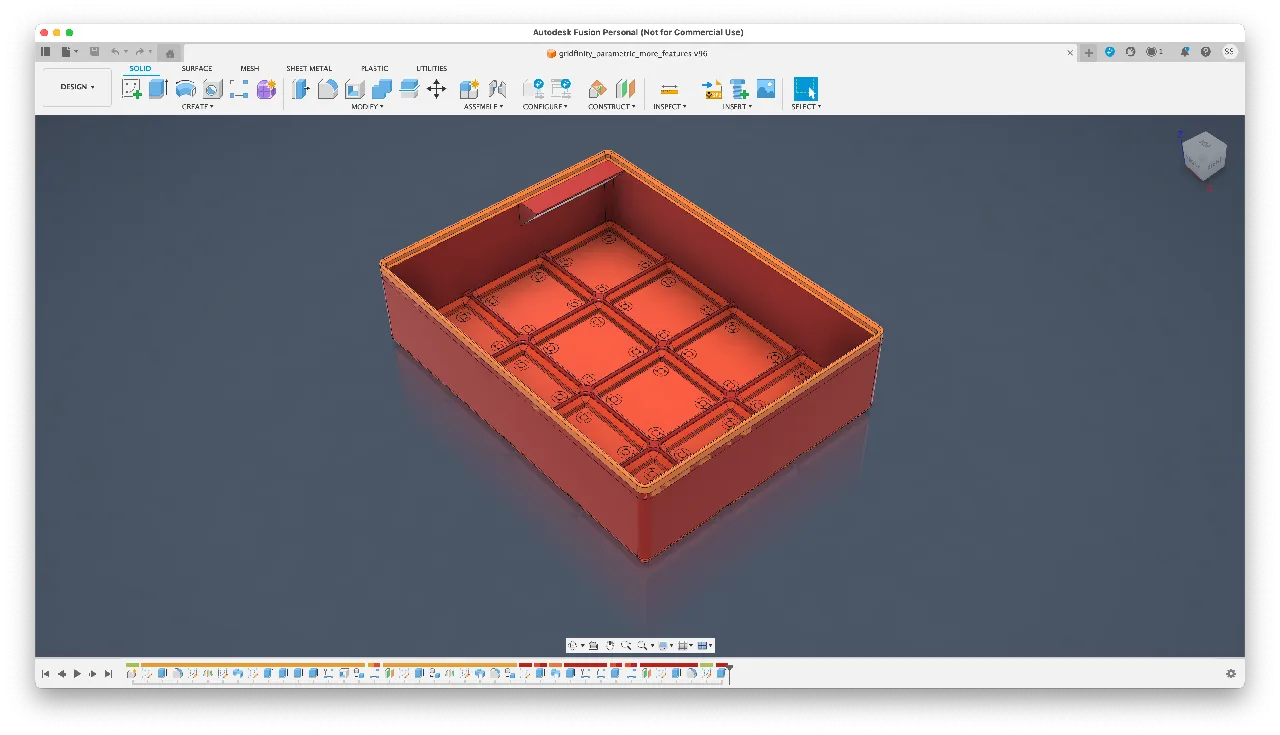The image size is (1280, 735).
Task: Open the SURFACE ribbon tab
Action: click(196, 68)
